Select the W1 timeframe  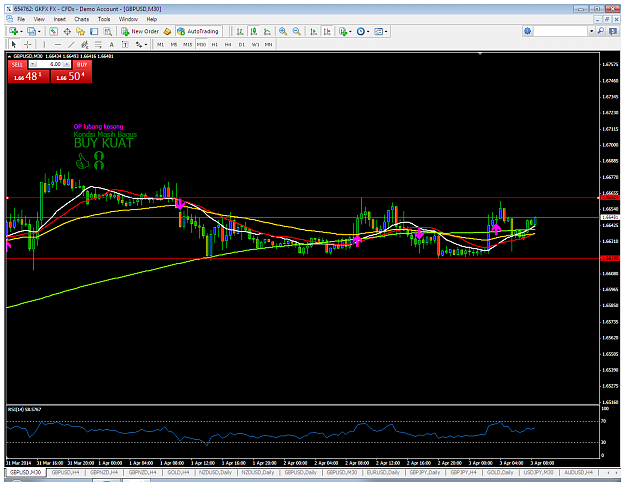click(255, 45)
